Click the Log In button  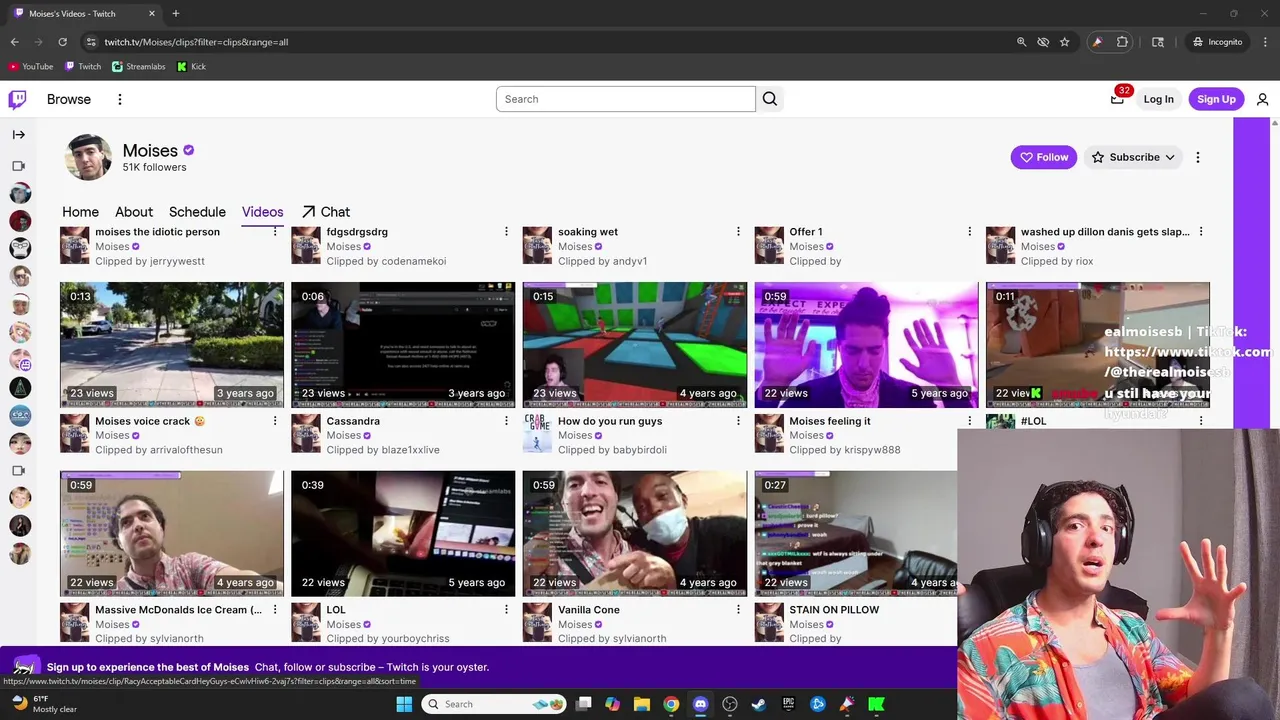click(1158, 99)
